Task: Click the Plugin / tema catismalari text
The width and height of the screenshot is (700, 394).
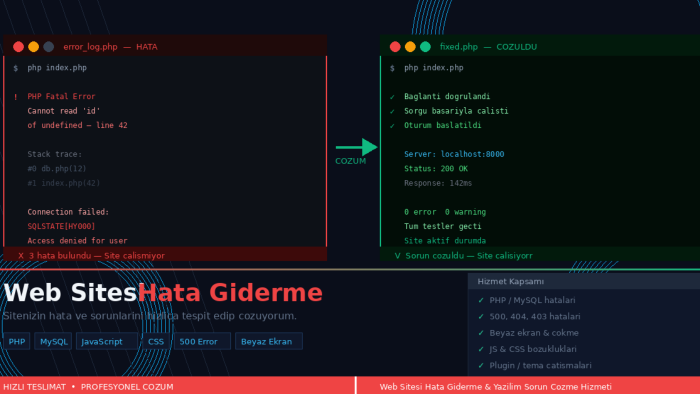Action: pyautogui.click(x=540, y=365)
